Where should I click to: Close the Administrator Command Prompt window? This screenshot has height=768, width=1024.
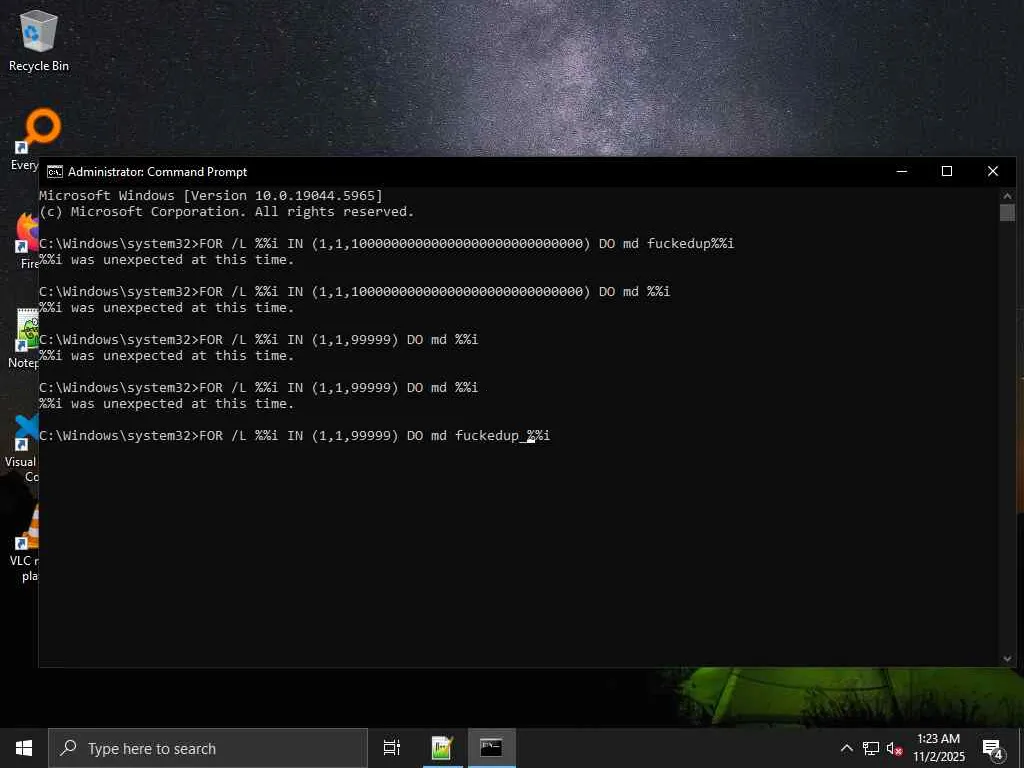[993, 171]
